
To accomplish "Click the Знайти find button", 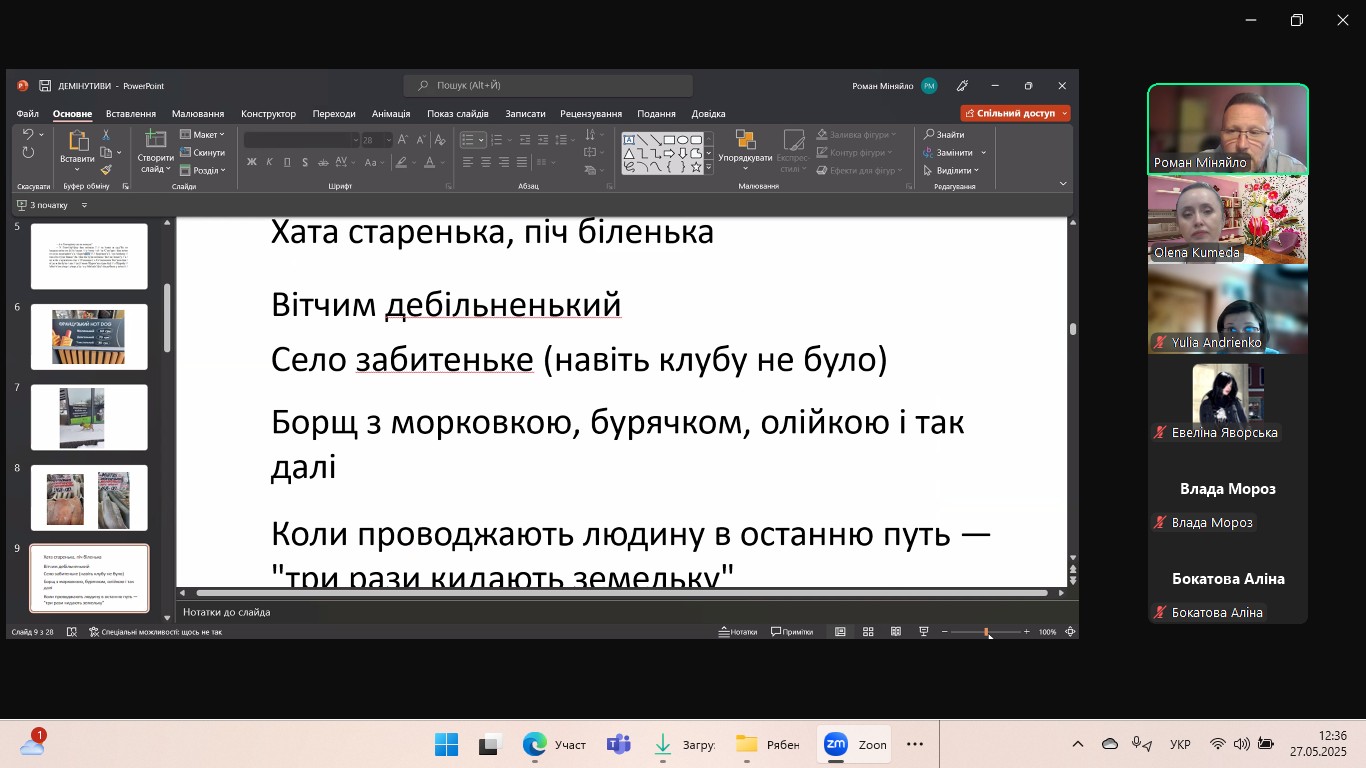I will (944, 135).
